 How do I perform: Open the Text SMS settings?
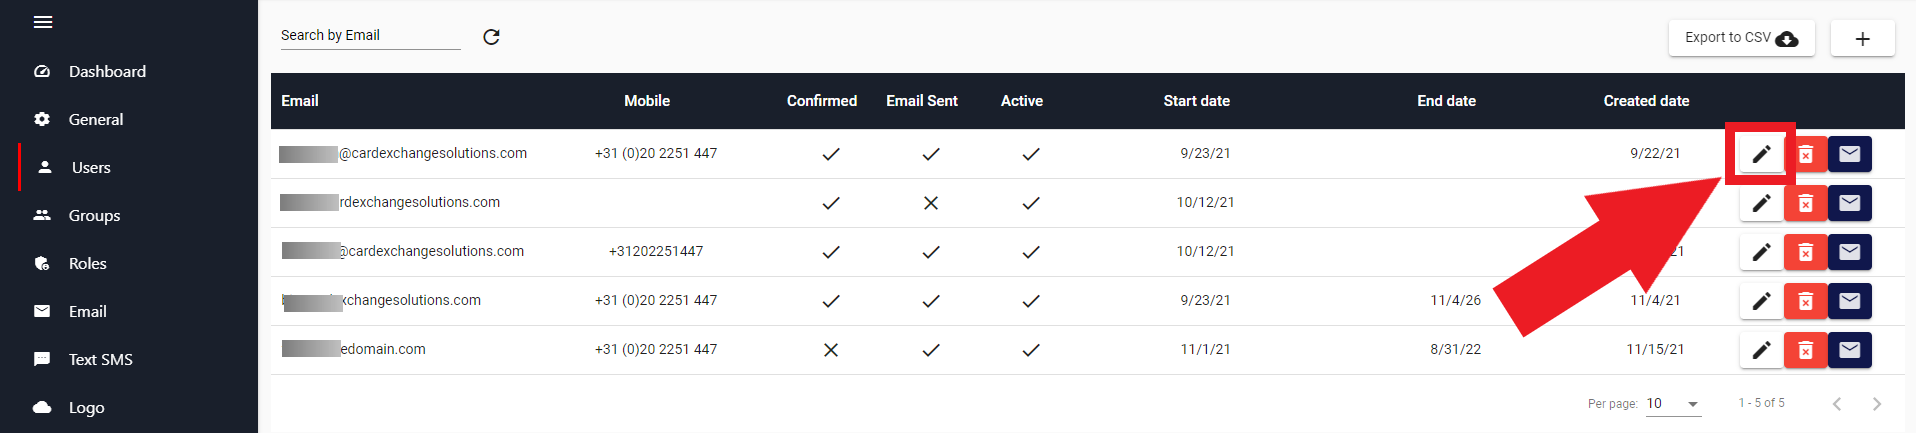(x=100, y=359)
